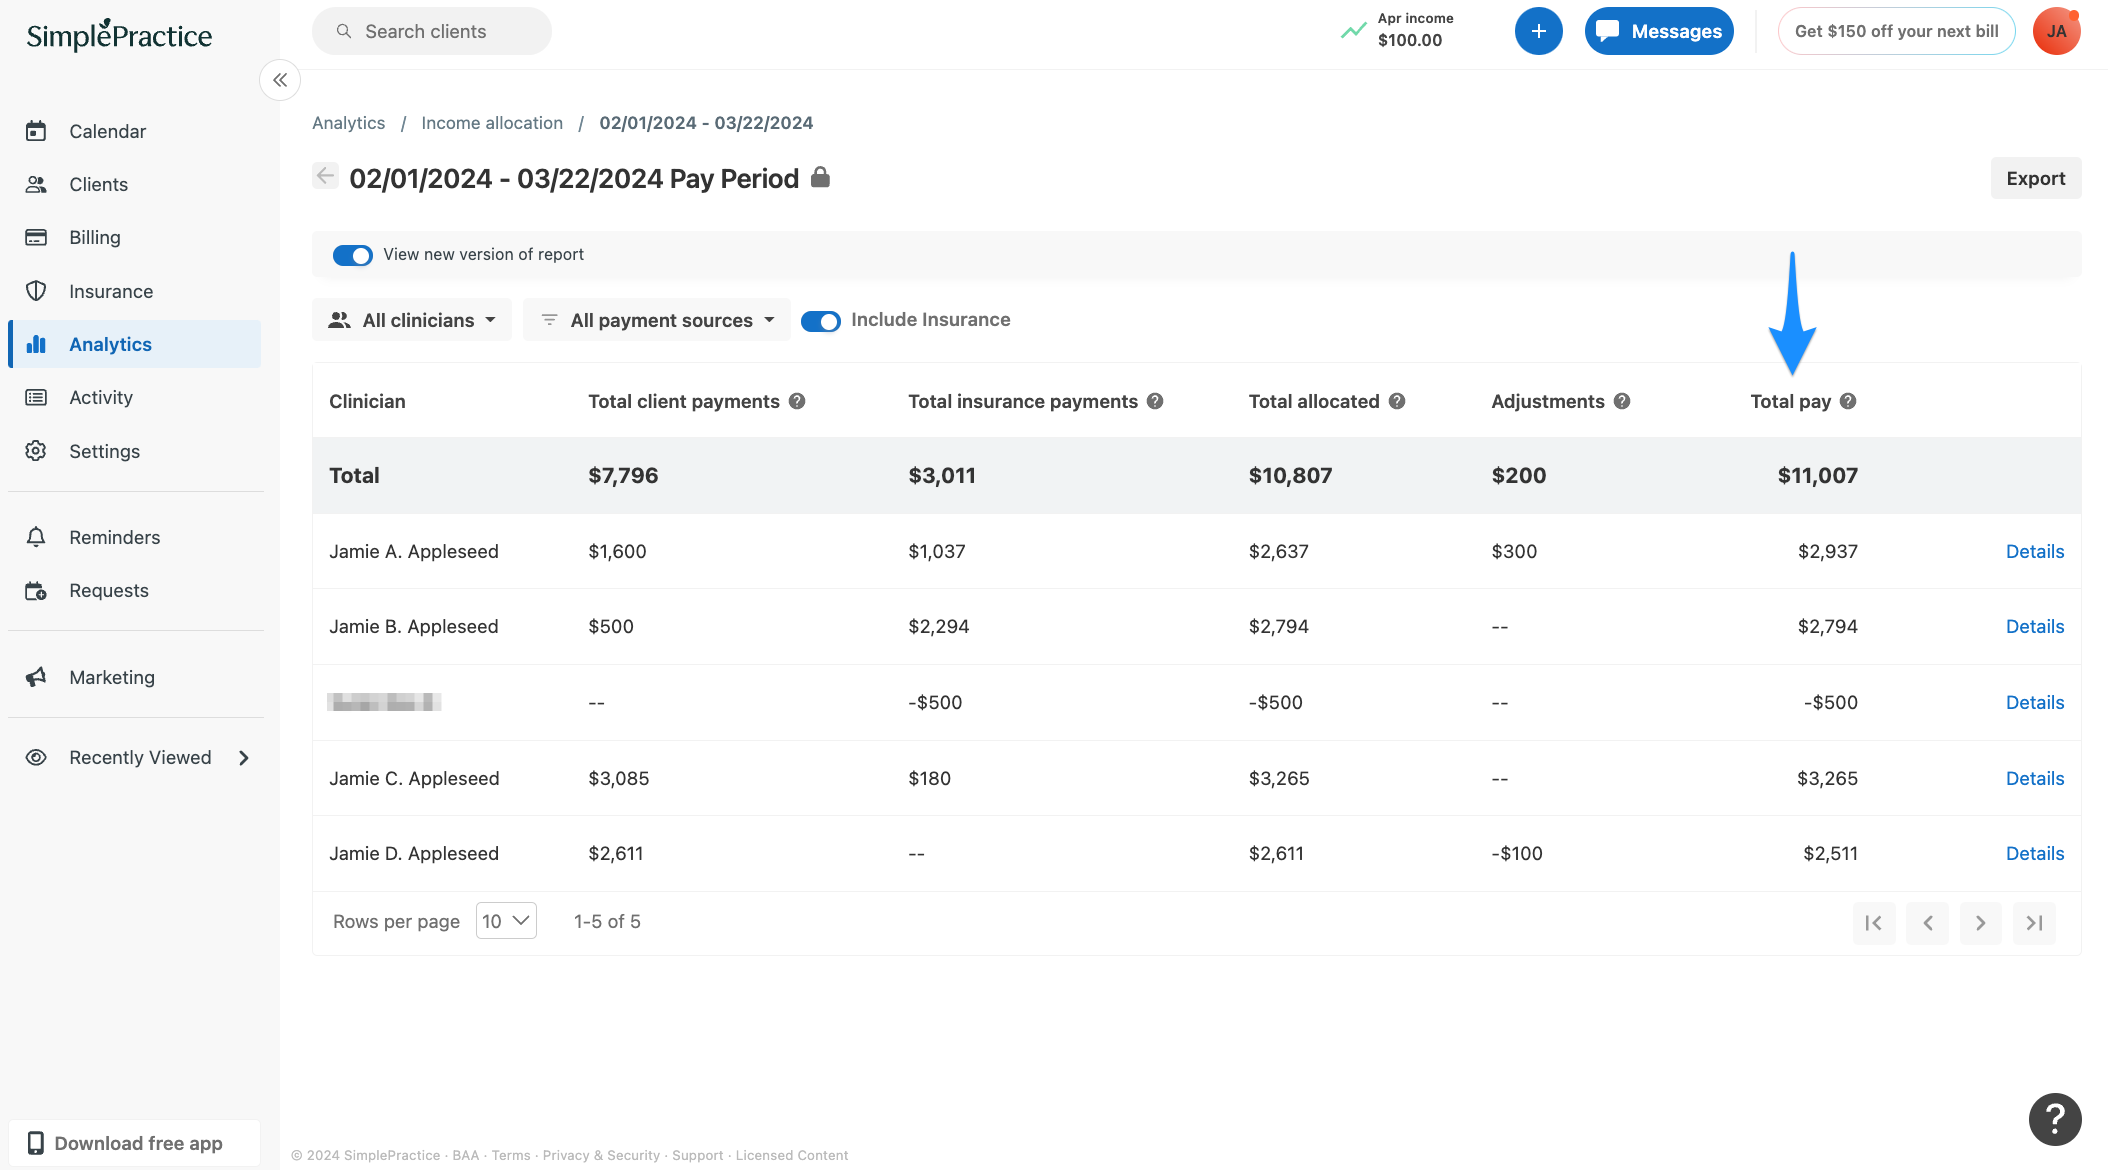The width and height of the screenshot is (2108, 1170).
Task: Click the blue plus create button
Action: pos(1538,30)
